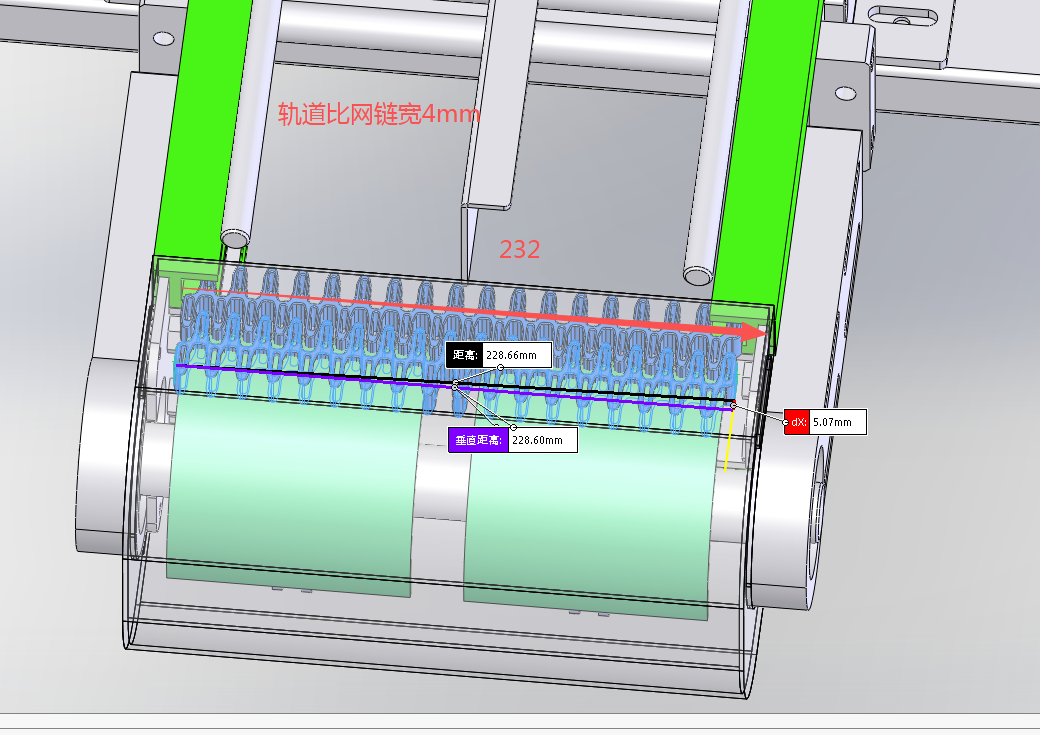Click the 距离 228.66mm measurement label
1040x735 pixels.
499,355
